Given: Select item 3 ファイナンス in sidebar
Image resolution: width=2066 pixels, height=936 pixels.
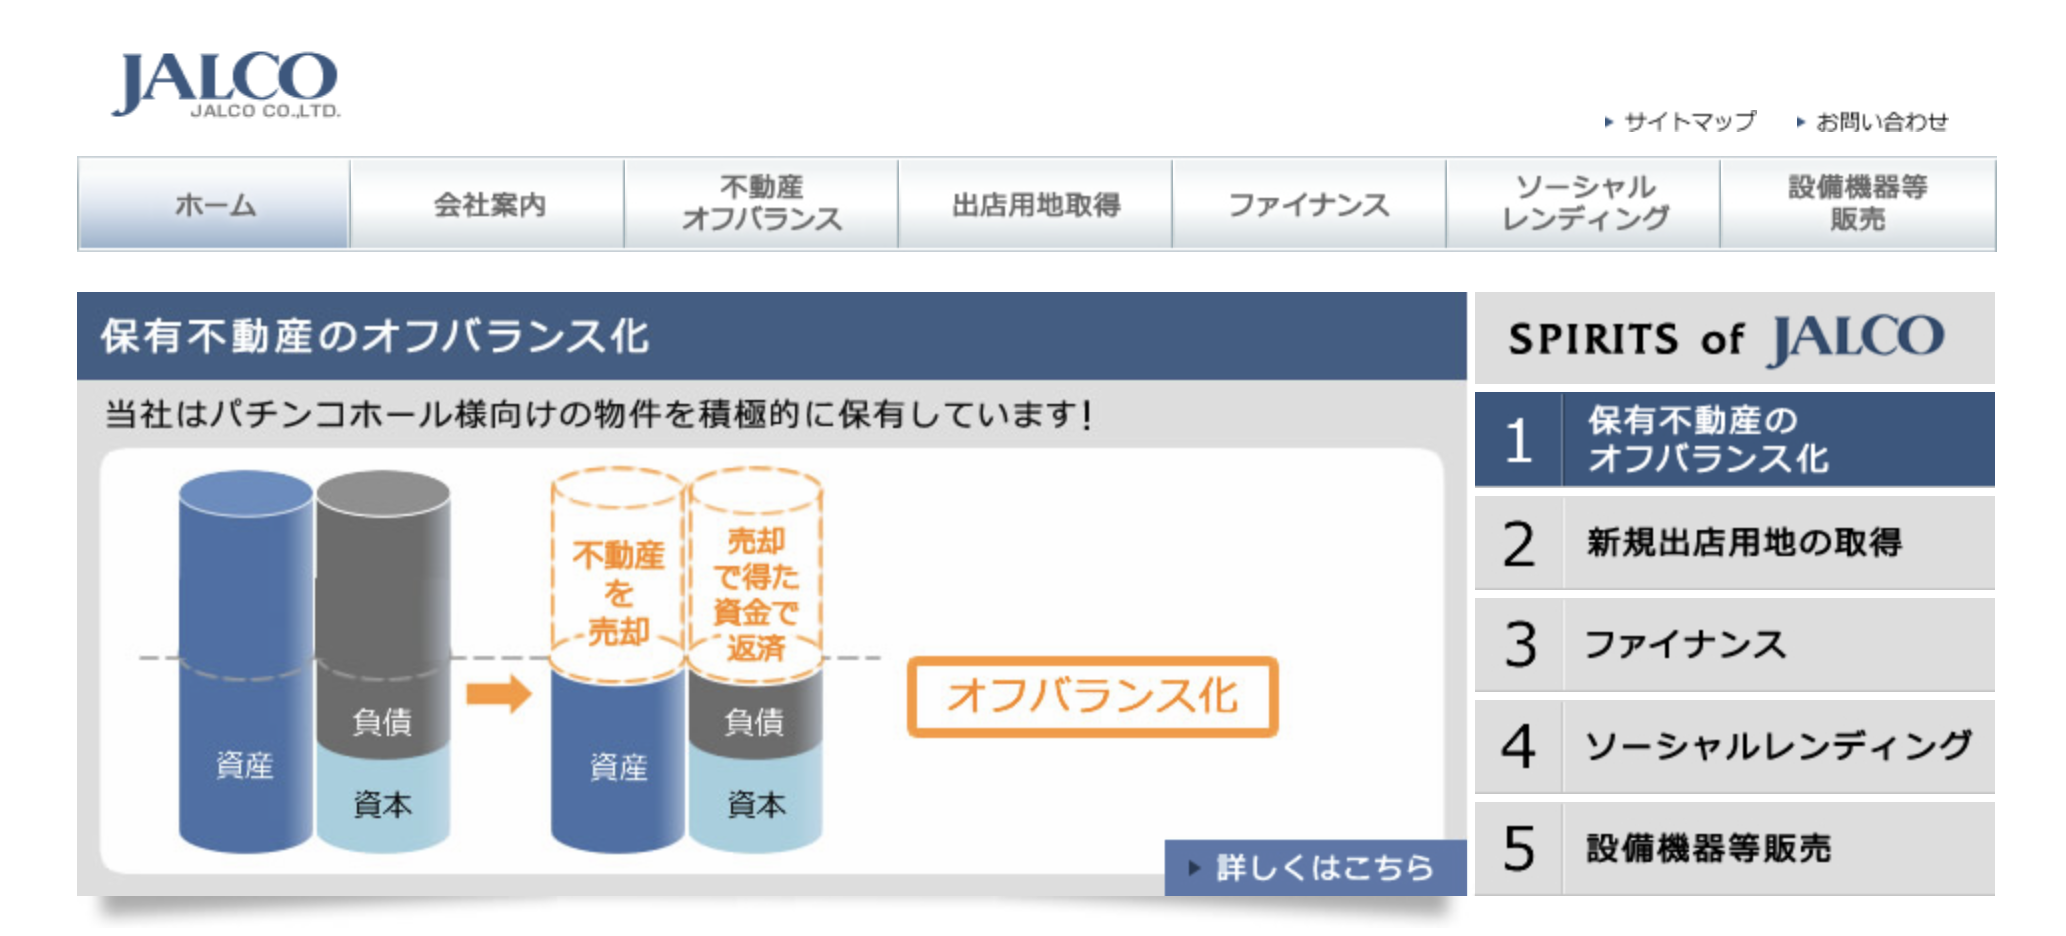Looking at the screenshot, I should 1735,645.
